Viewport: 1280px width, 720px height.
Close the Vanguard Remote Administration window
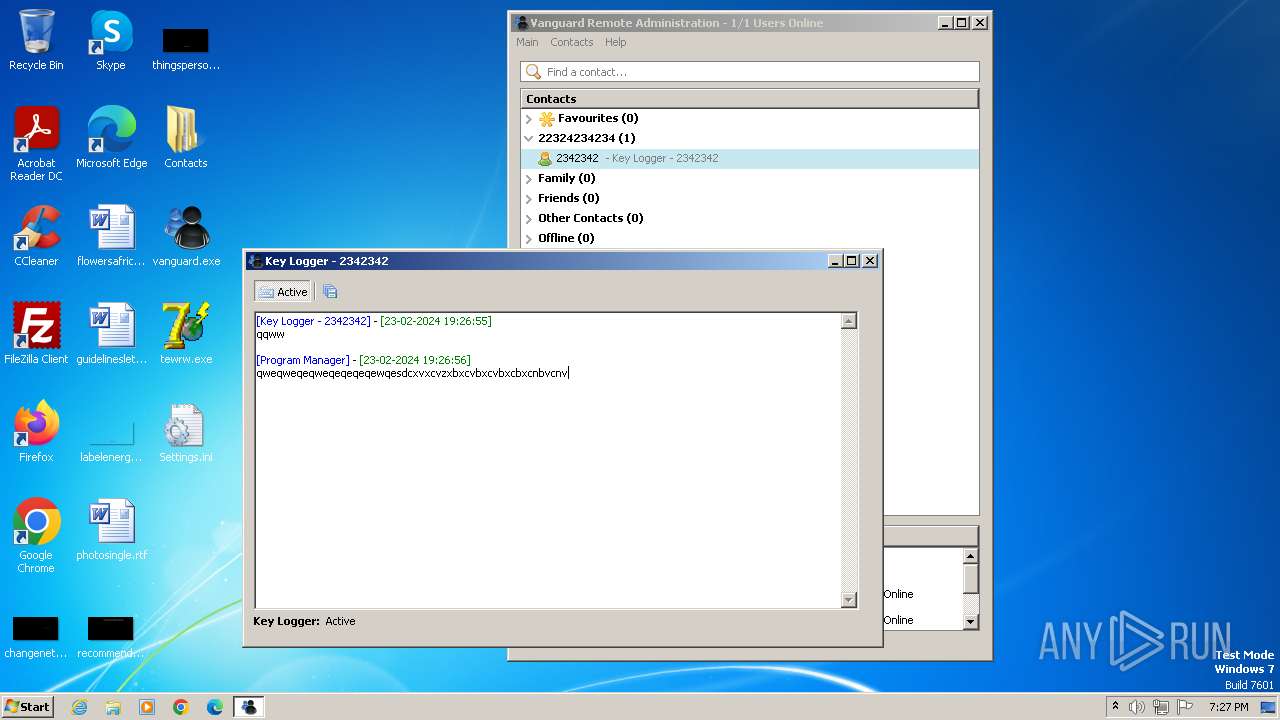[980, 23]
